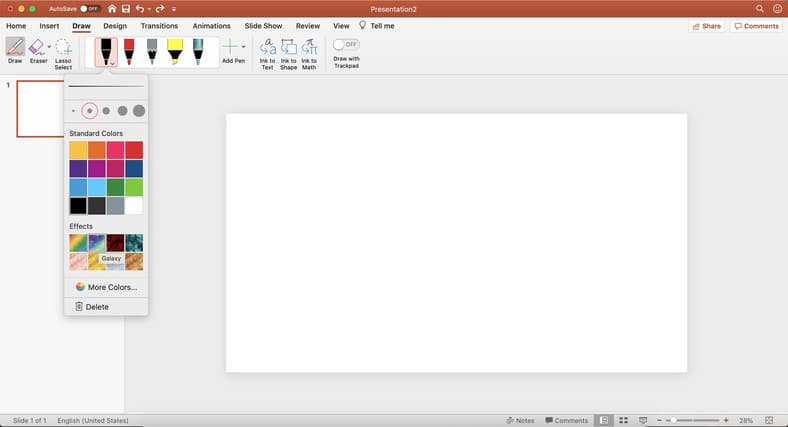Choose the yellow highlighter tool

[x=175, y=52]
